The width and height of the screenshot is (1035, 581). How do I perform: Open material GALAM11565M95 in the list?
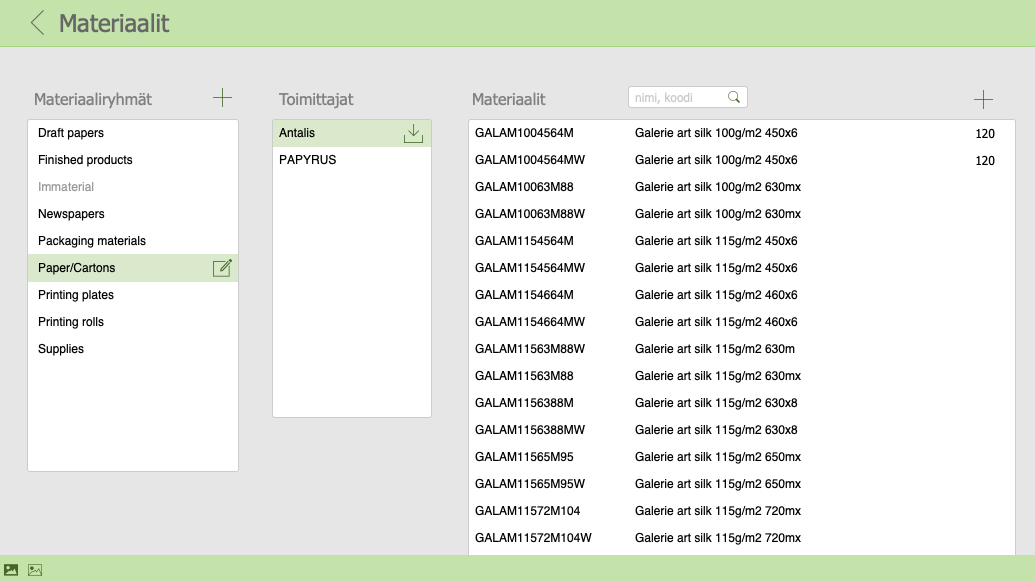[524, 457]
